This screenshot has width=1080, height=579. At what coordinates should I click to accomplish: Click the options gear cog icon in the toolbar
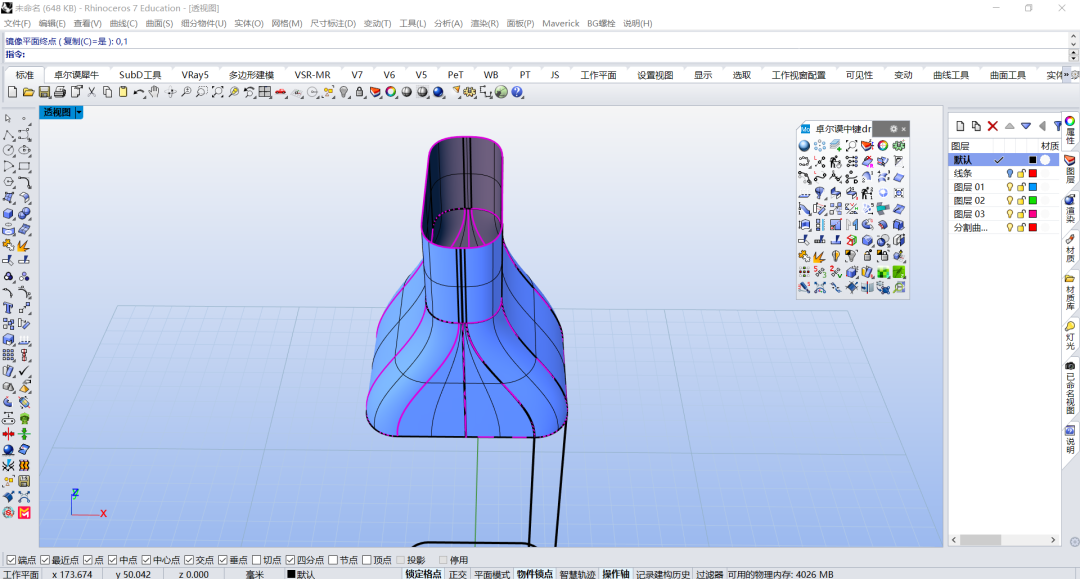(470, 92)
